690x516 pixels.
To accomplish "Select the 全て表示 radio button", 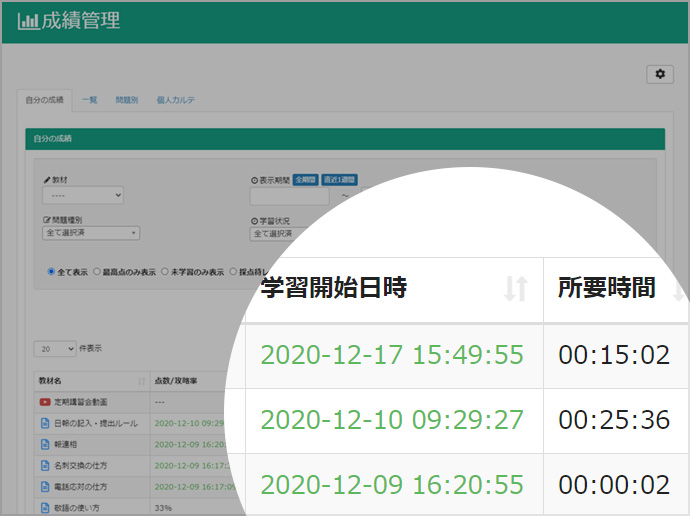I will coord(52,271).
